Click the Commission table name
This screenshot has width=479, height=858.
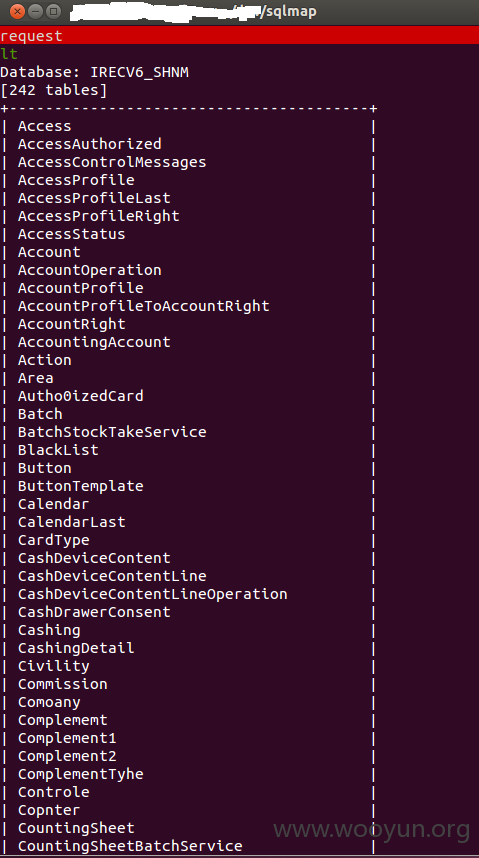pos(62,684)
